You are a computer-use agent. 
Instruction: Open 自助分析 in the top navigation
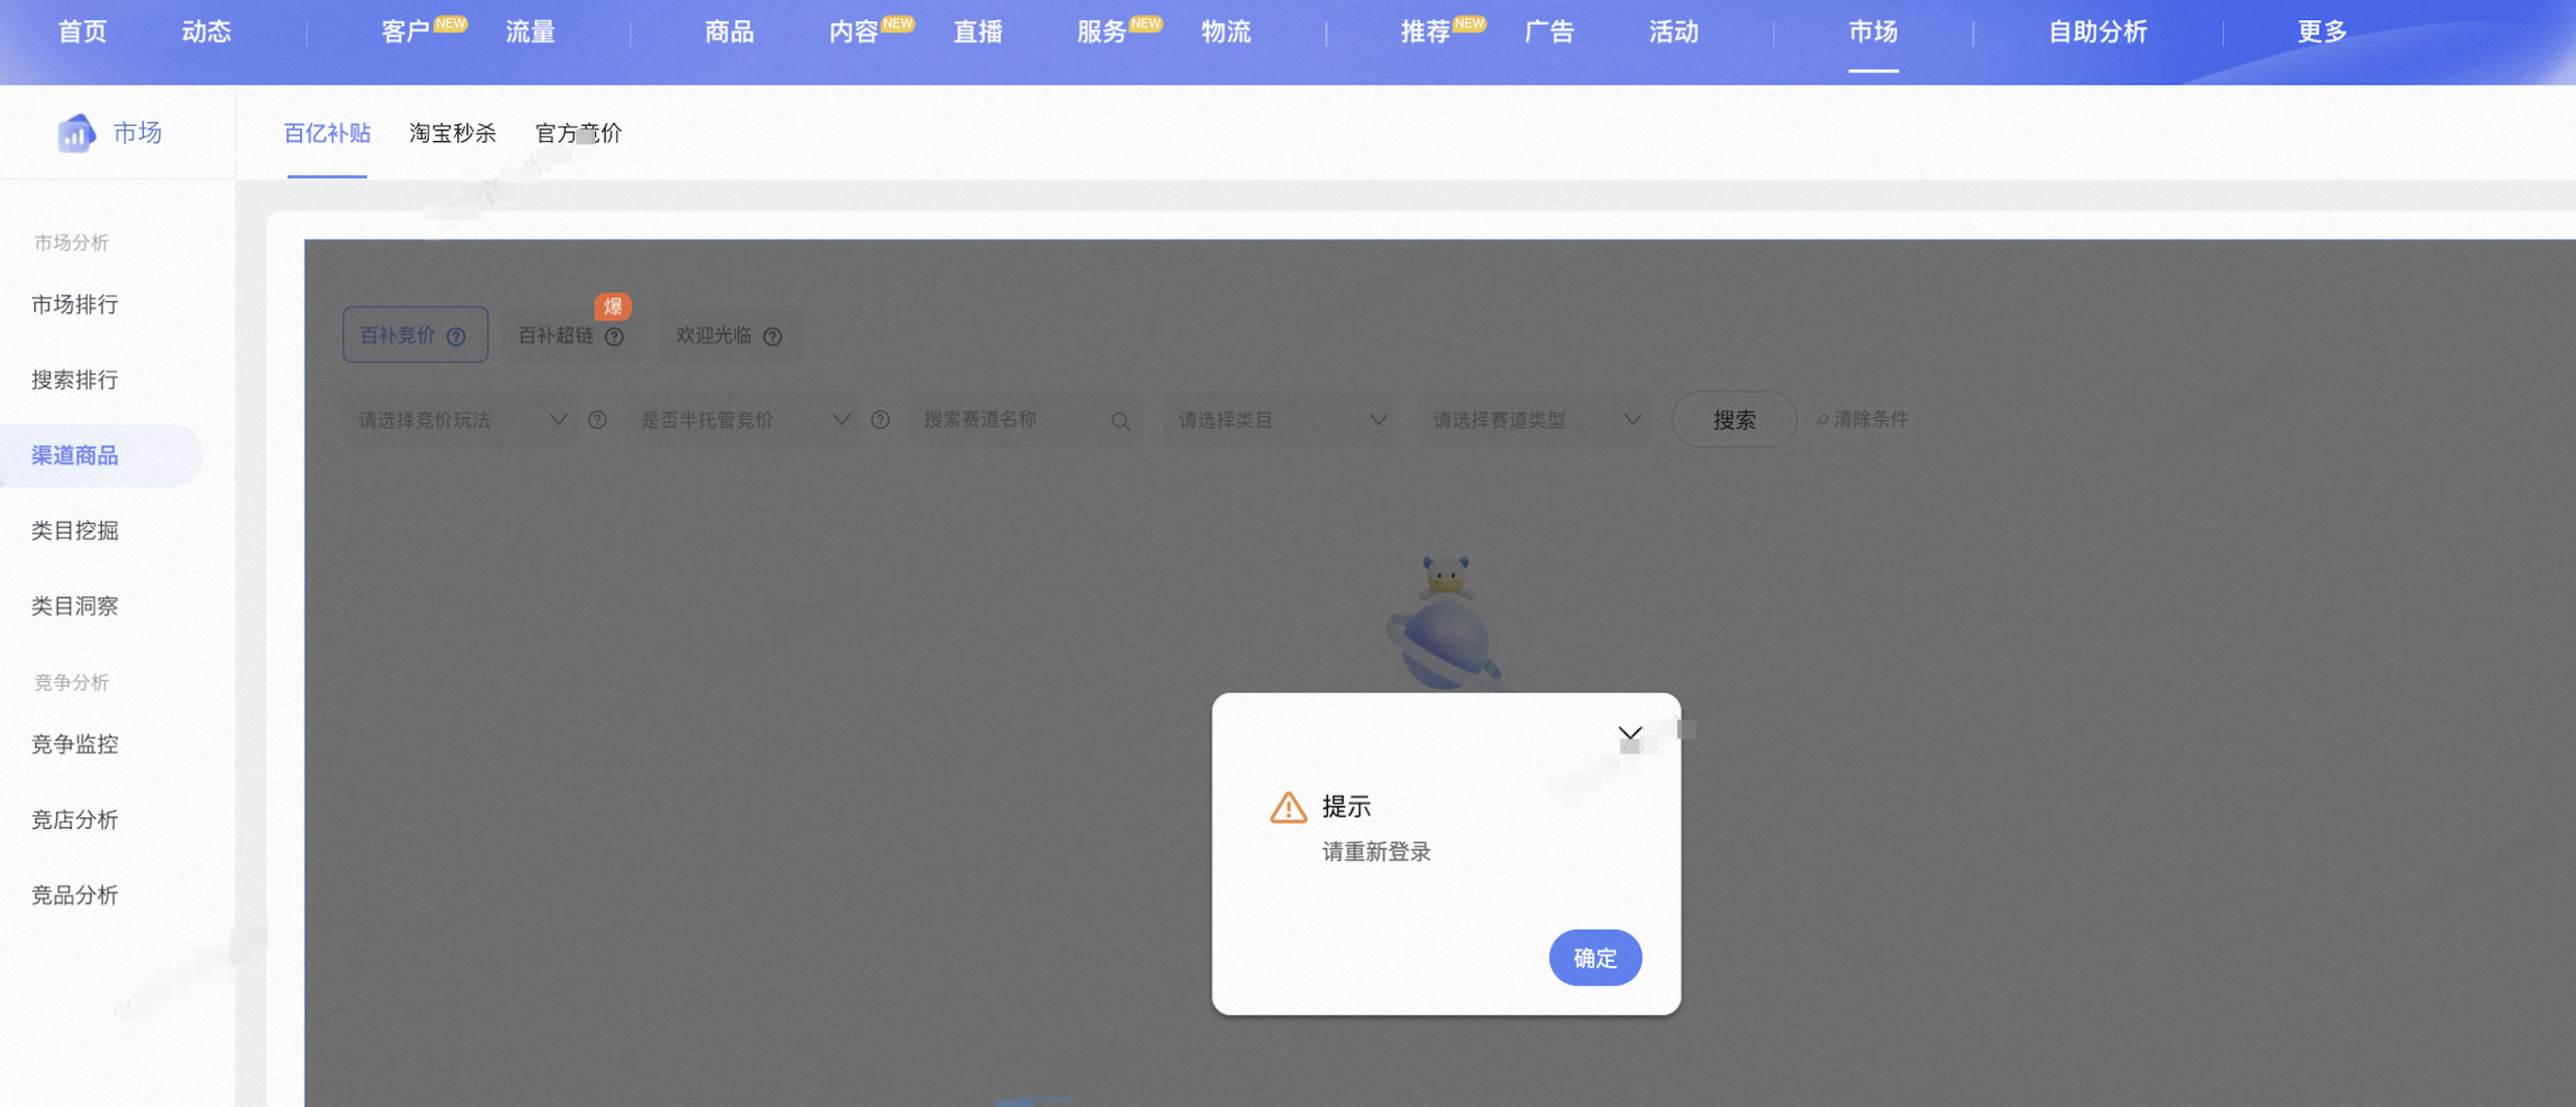pyautogui.click(x=2097, y=32)
